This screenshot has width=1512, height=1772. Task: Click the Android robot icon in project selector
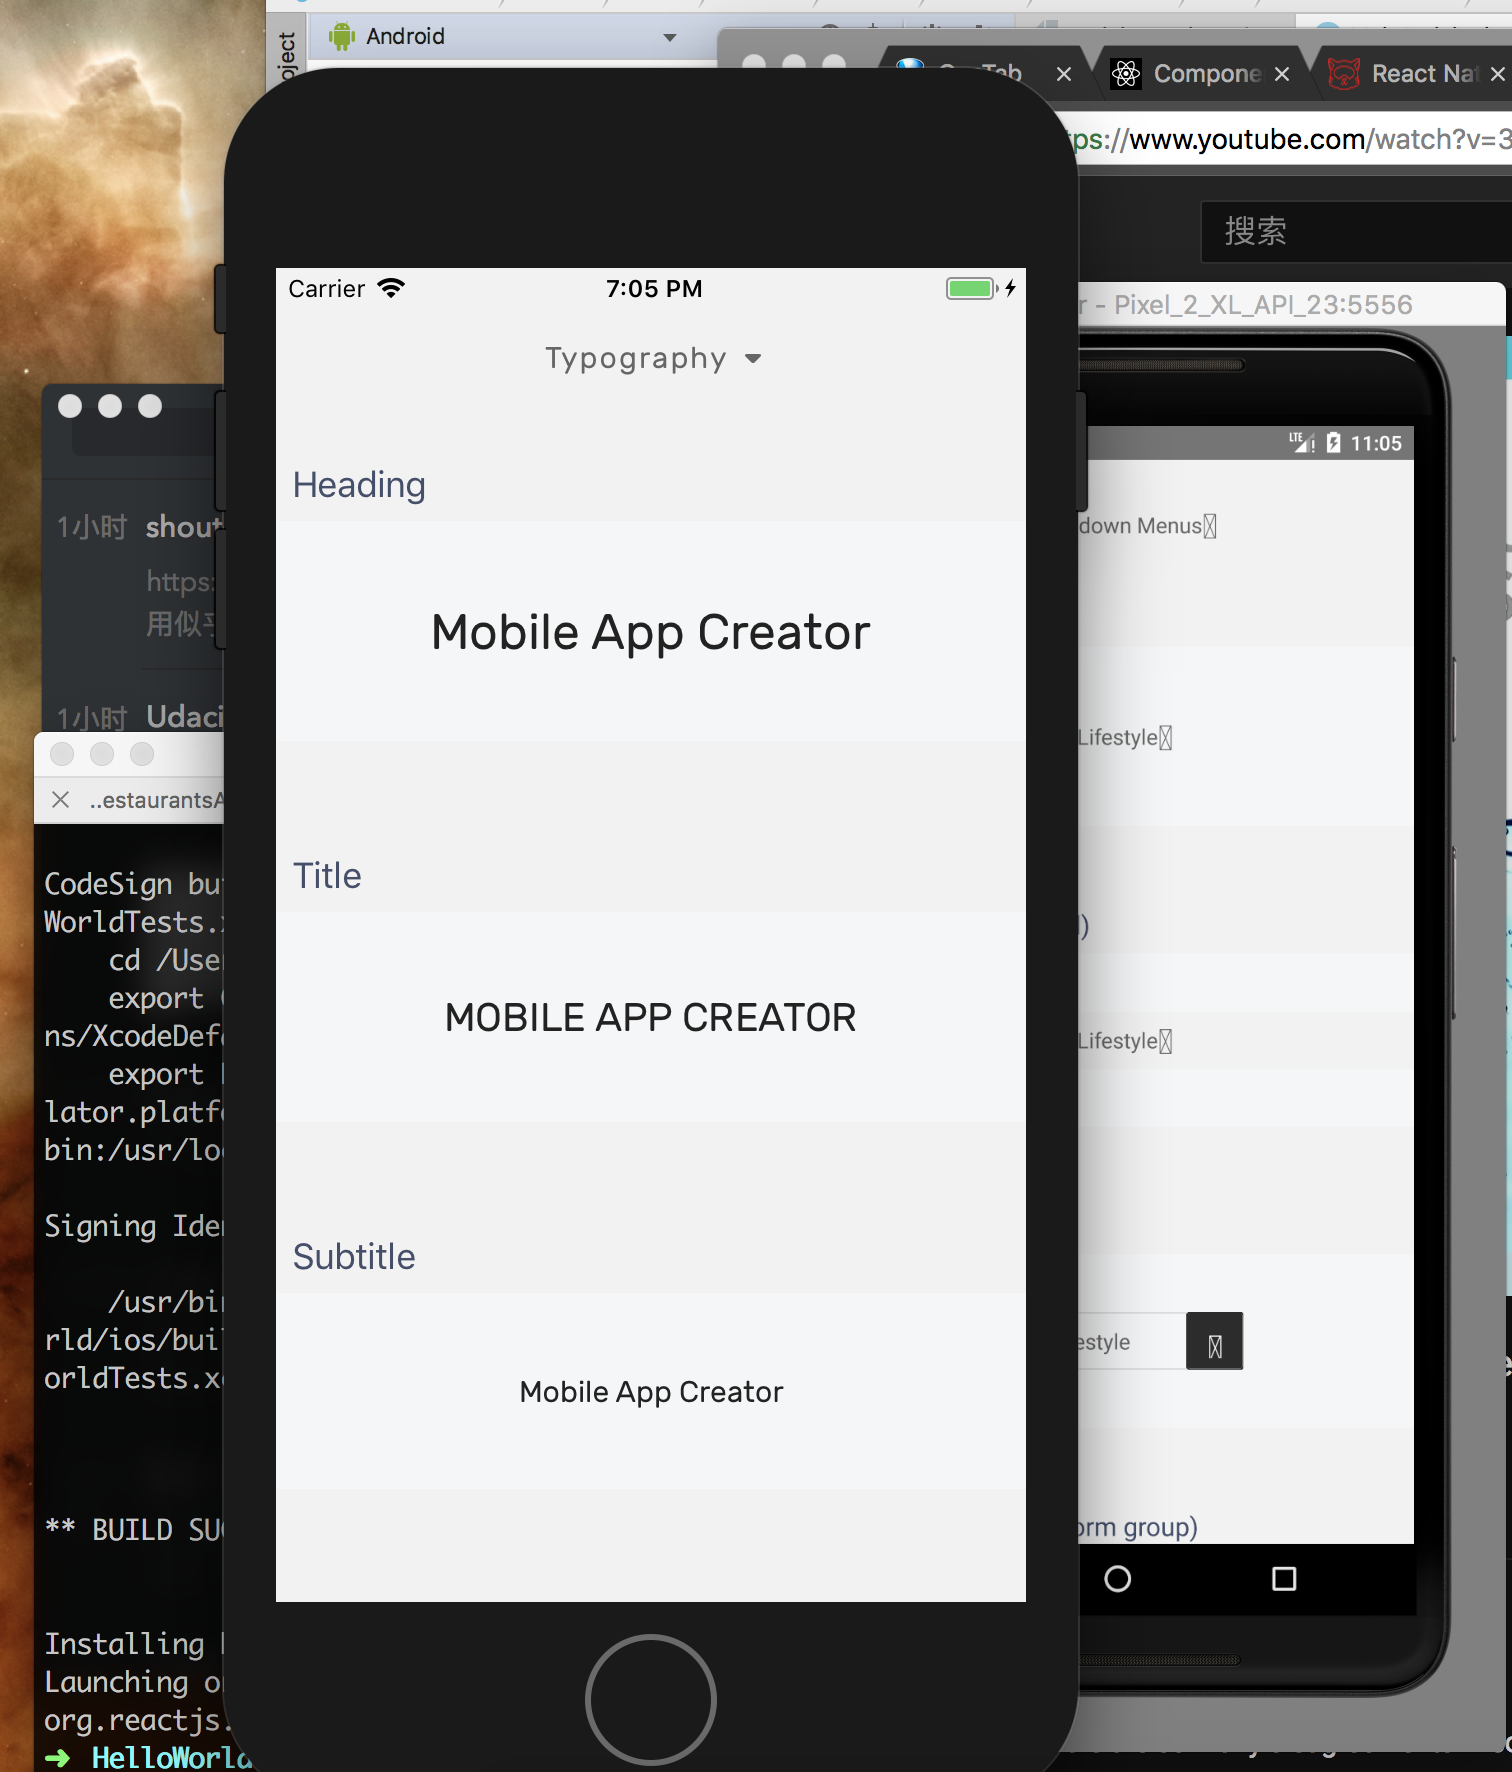point(342,36)
